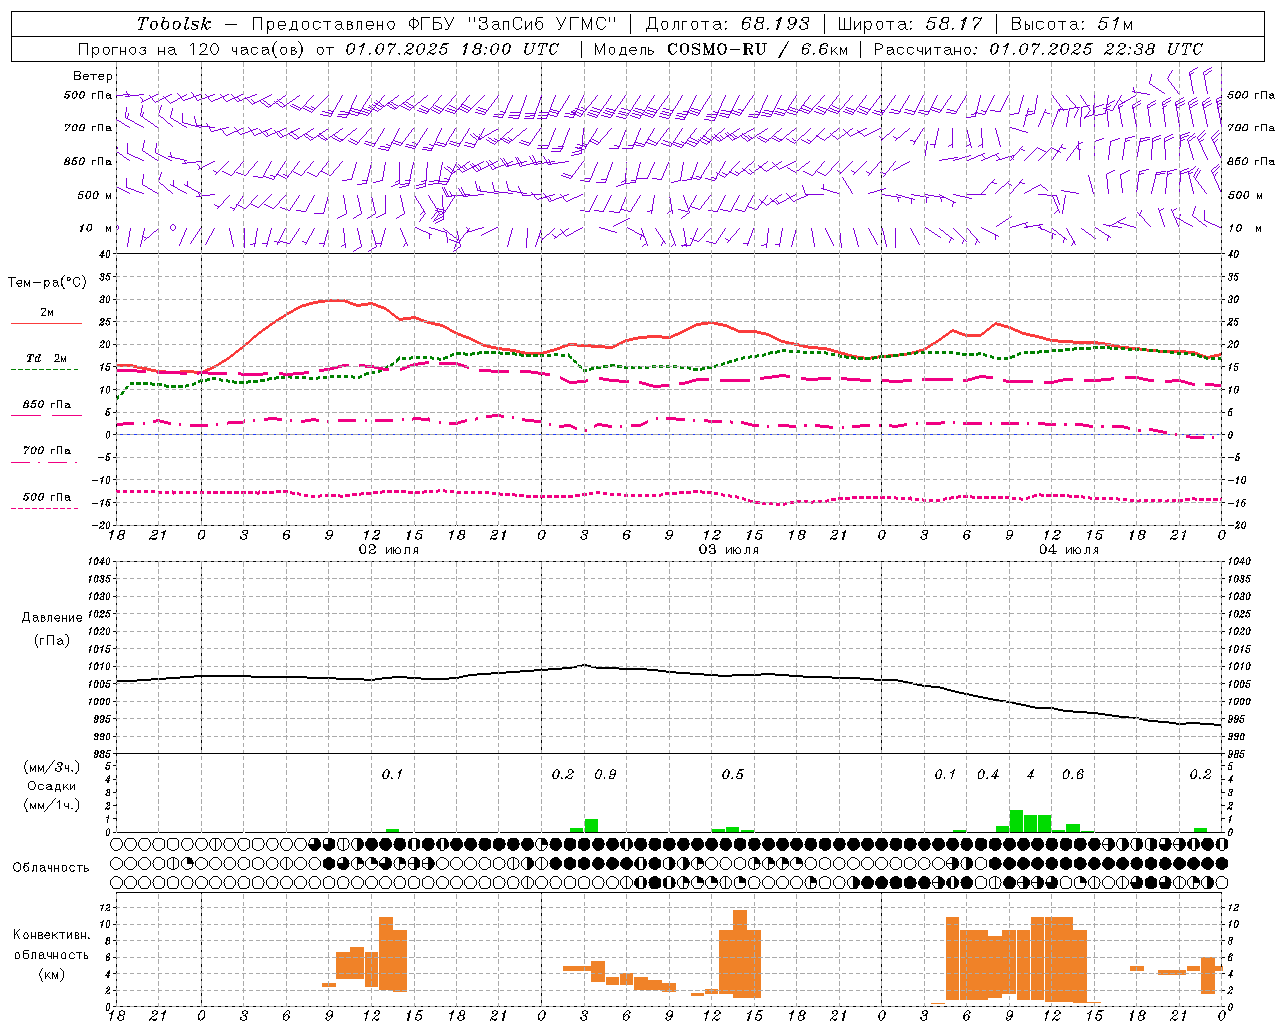Click the '0.9' precipitation amount value
The width and height of the screenshot is (1280, 1024).
[x=606, y=775]
